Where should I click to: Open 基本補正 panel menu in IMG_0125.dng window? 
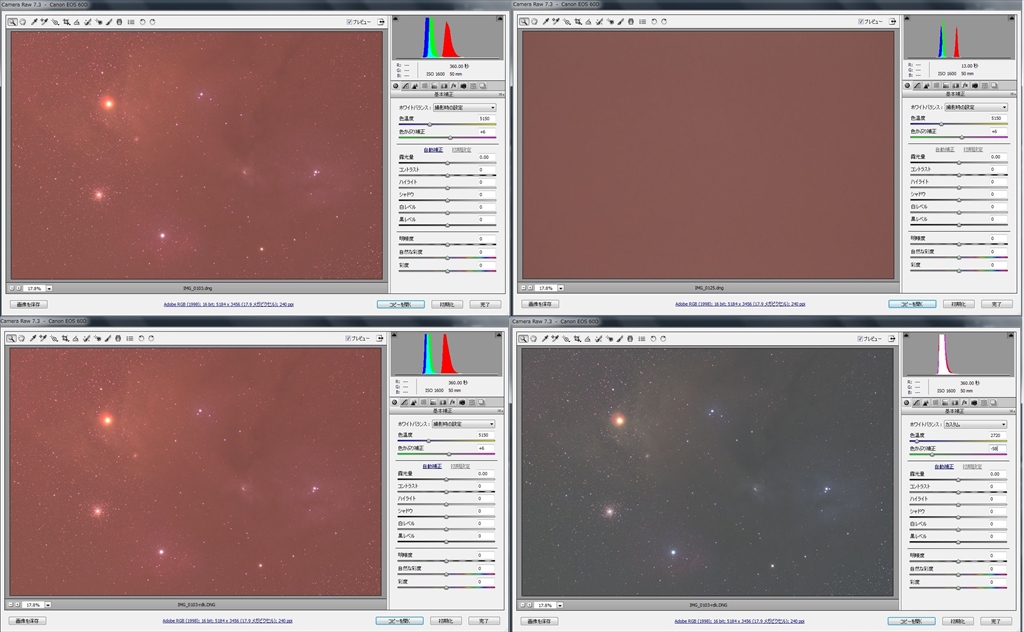pyautogui.click(x=1014, y=94)
